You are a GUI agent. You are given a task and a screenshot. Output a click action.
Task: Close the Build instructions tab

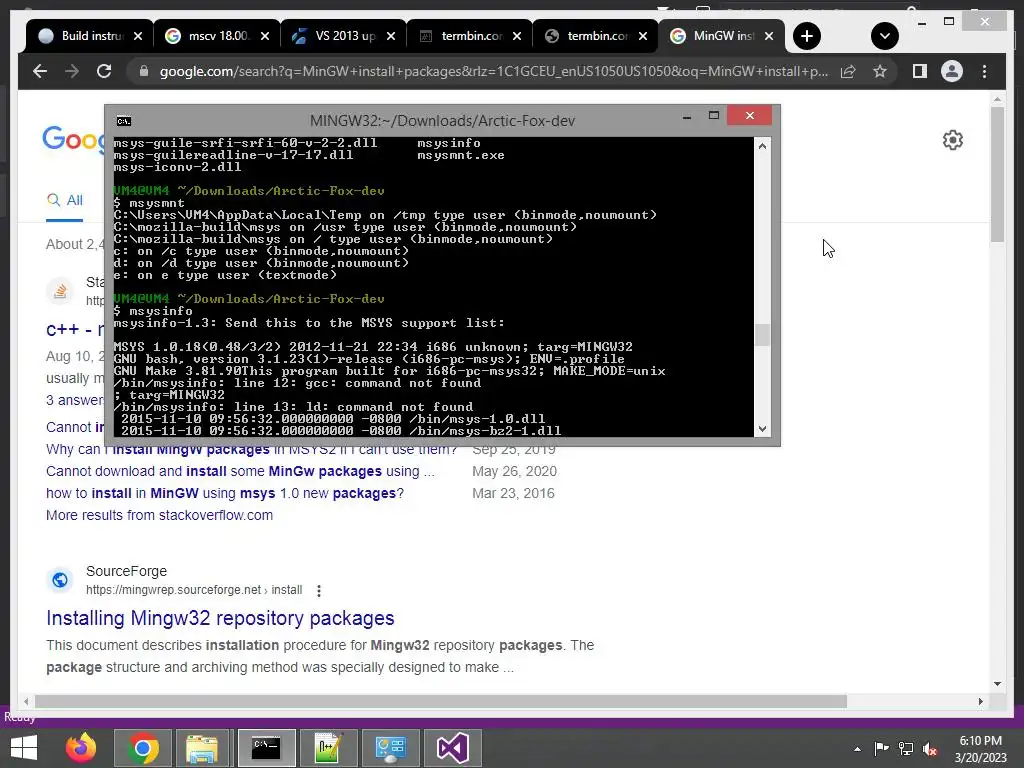pos(138,36)
